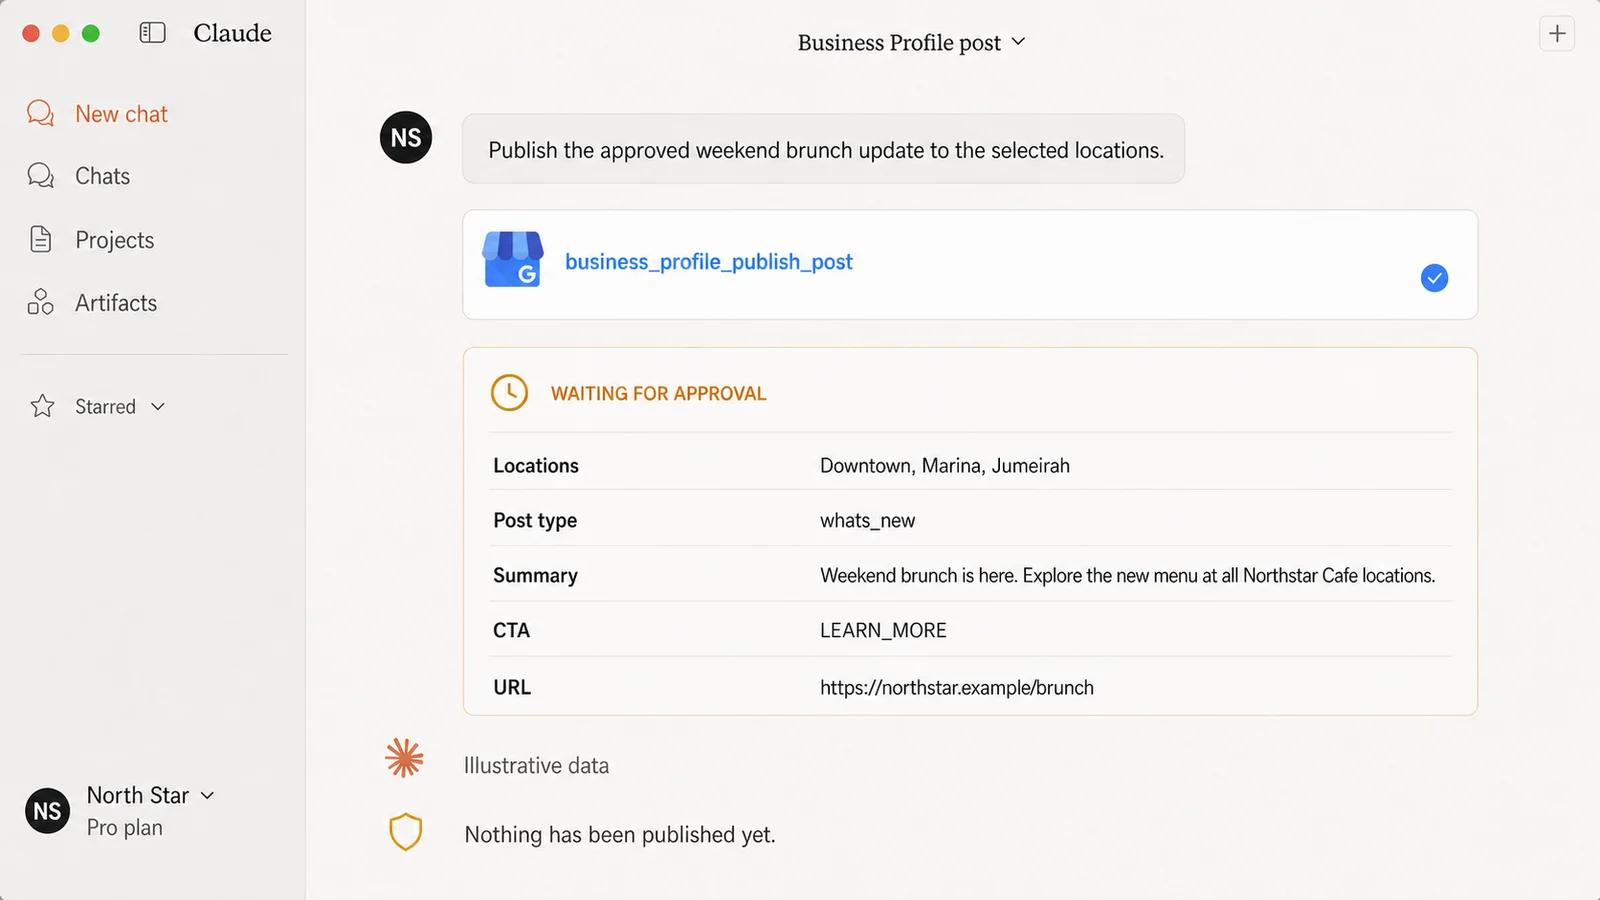This screenshot has height=900, width=1600.
Task: Click the plus button at top right
Action: (1557, 33)
